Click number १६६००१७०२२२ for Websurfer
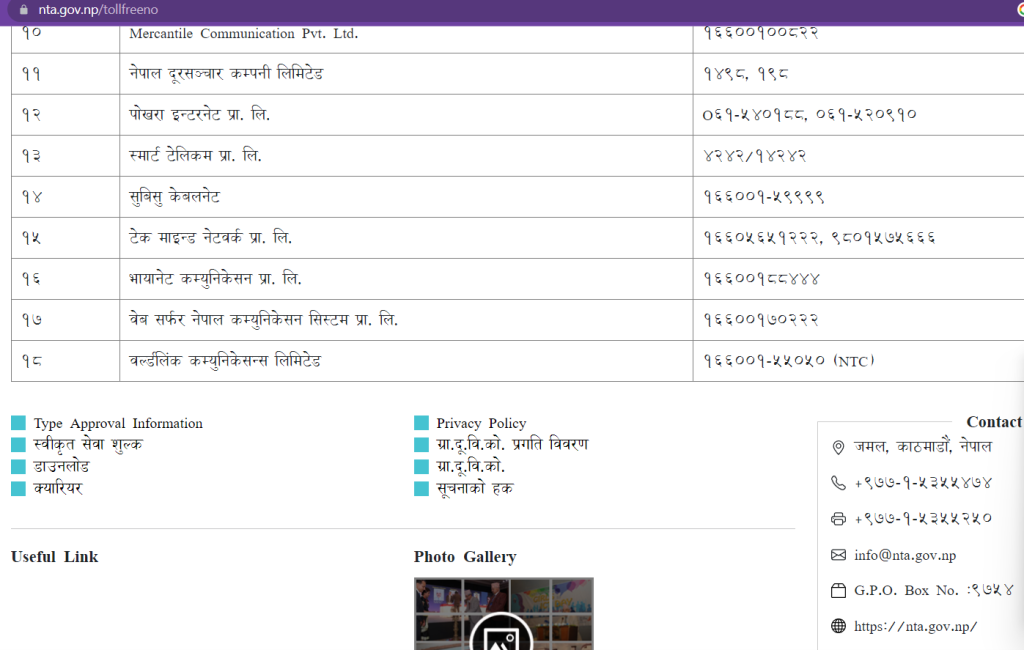 tap(761, 319)
